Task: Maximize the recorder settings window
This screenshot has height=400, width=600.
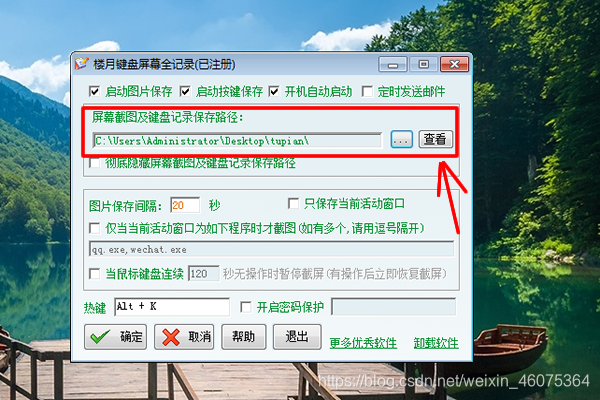Action: [x=423, y=64]
